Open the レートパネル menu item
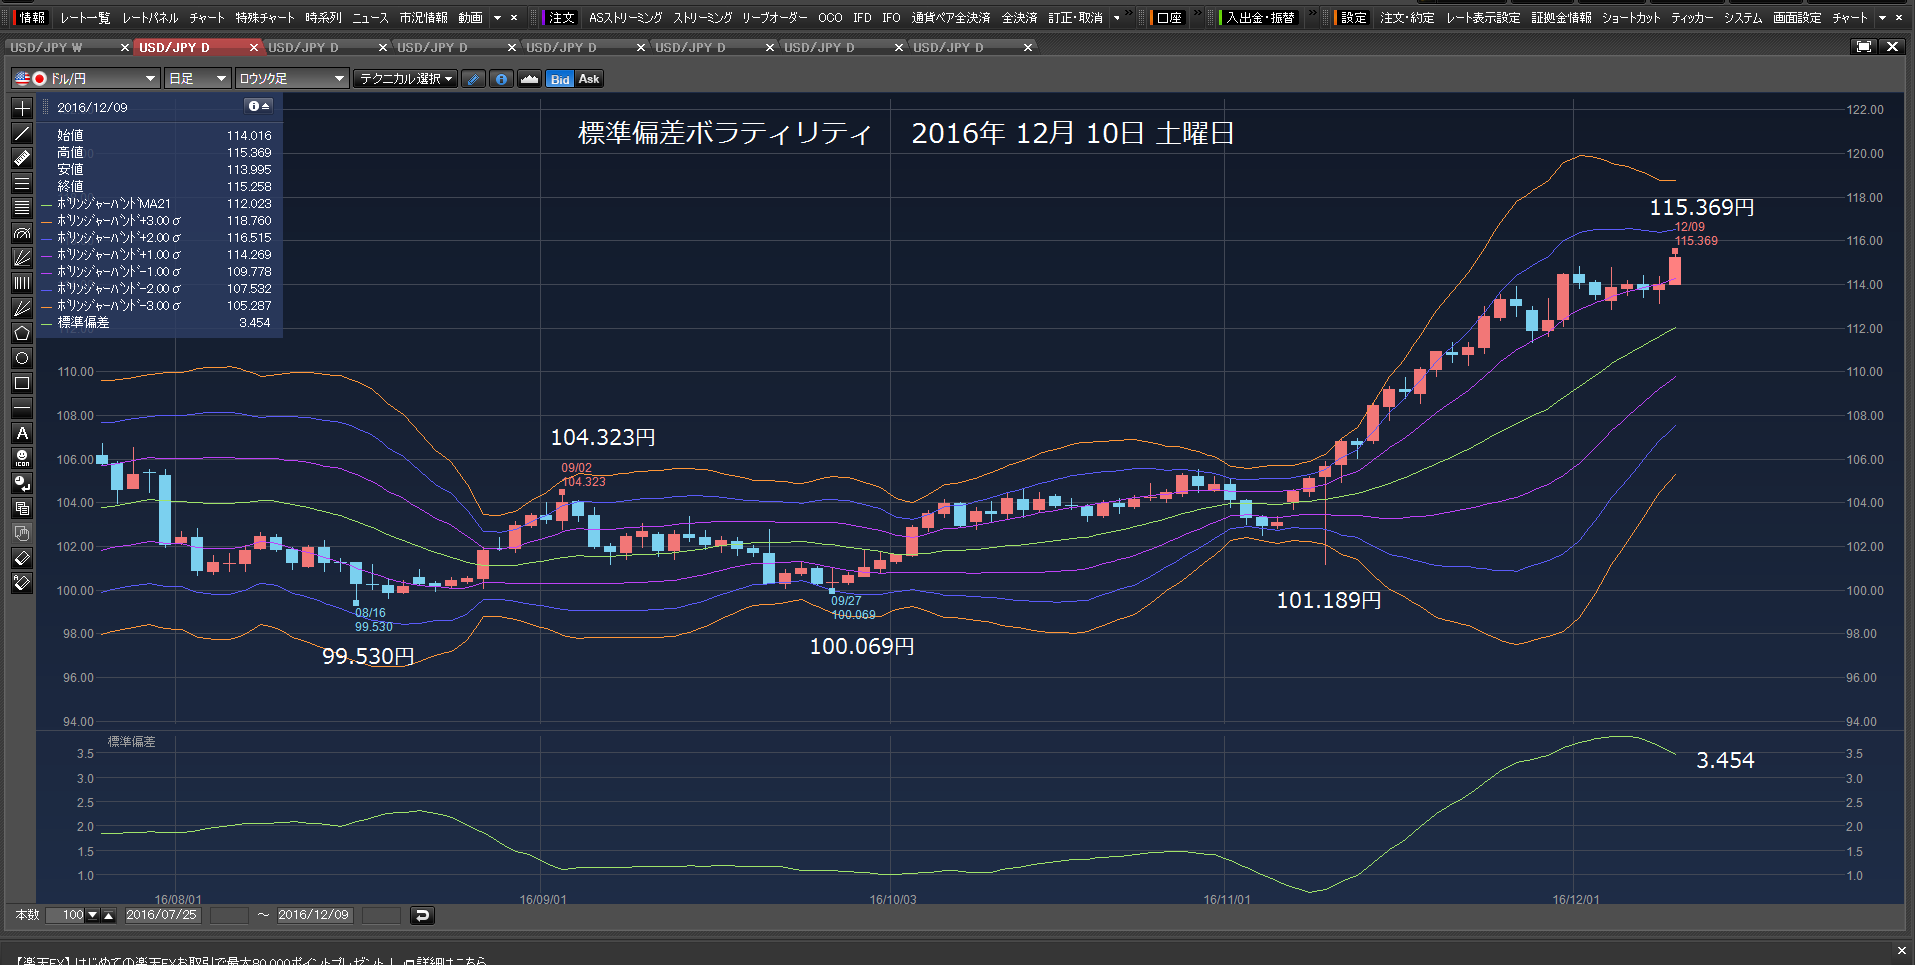 (150, 18)
